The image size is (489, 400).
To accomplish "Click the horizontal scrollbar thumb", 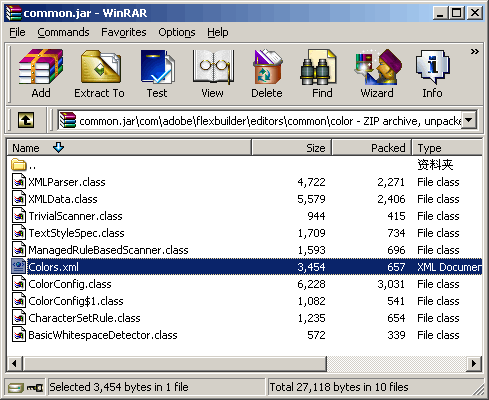I will [174, 363].
